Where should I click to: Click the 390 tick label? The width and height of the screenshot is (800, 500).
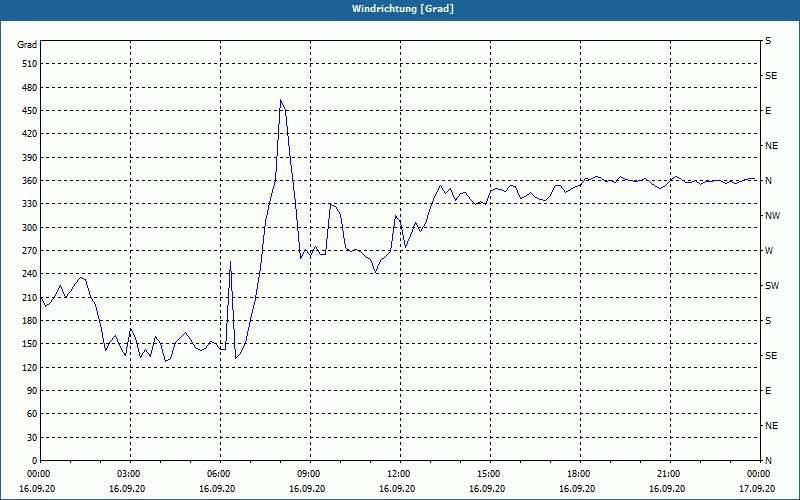[x=30, y=158]
